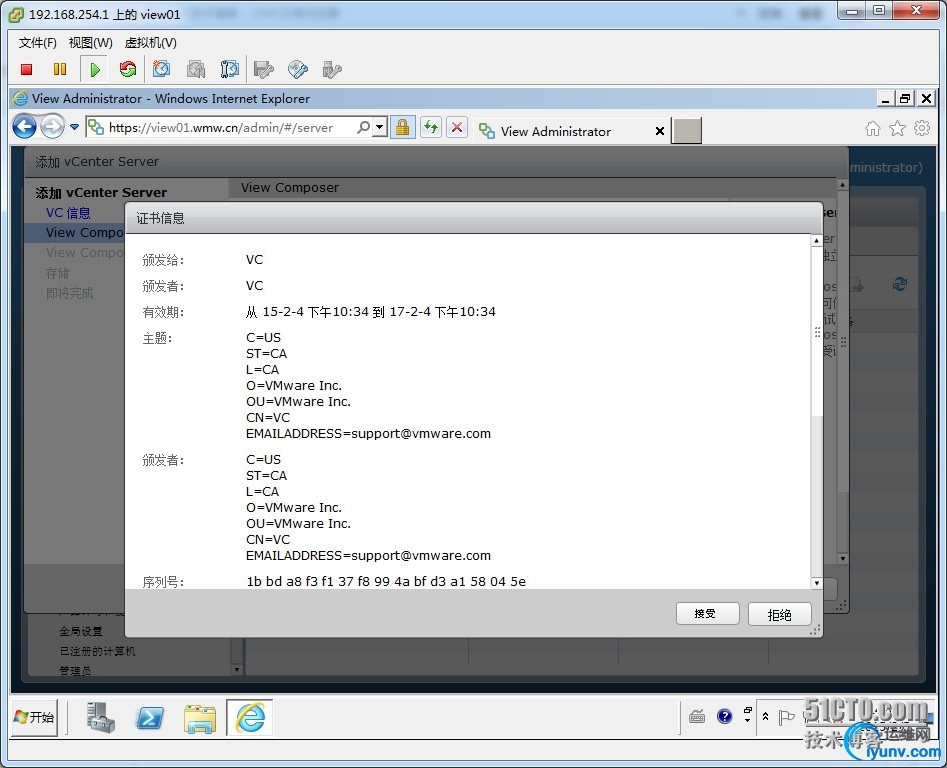Open PowerShell from taskbar
The width and height of the screenshot is (947, 768).
pos(150,717)
